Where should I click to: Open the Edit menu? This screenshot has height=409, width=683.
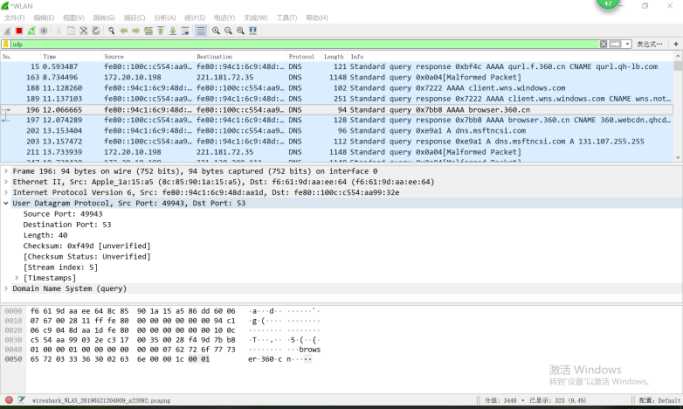click(44, 18)
